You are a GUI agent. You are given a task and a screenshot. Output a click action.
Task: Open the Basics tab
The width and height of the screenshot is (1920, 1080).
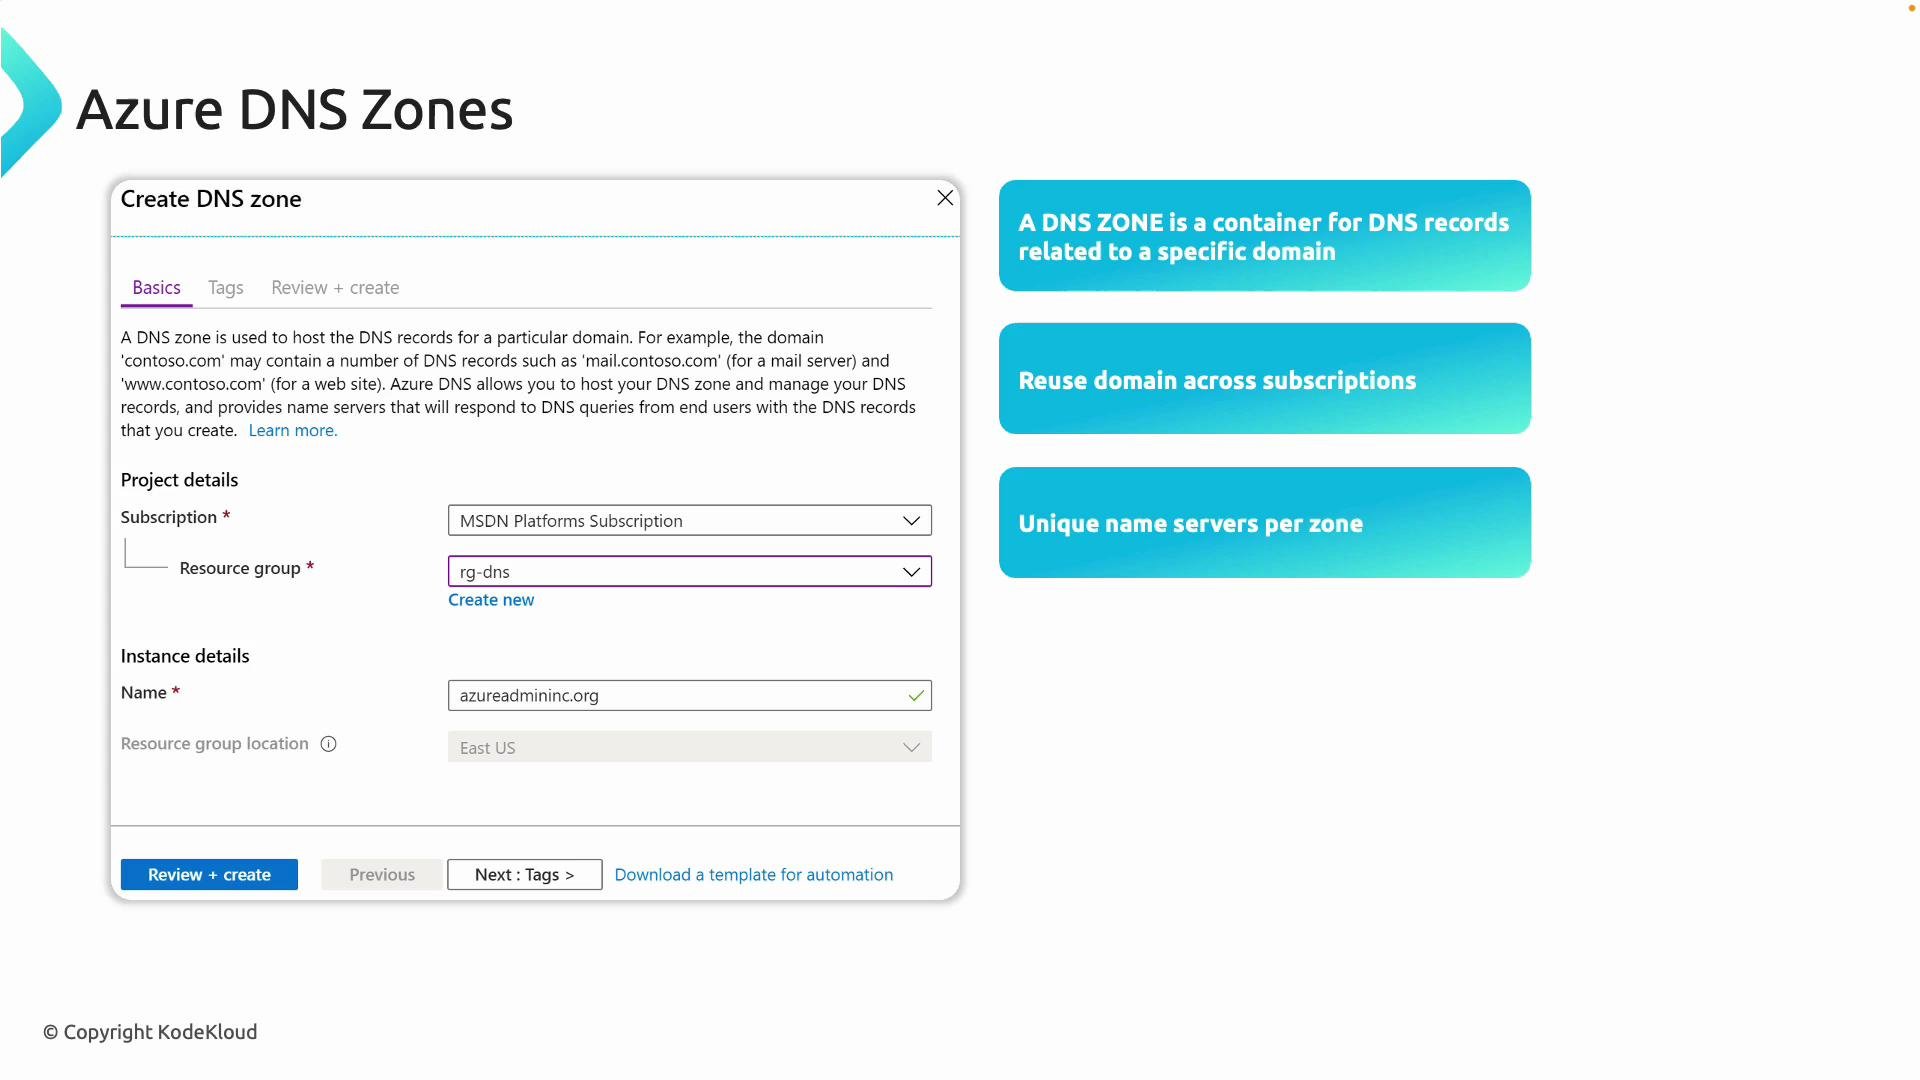[157, 288]
